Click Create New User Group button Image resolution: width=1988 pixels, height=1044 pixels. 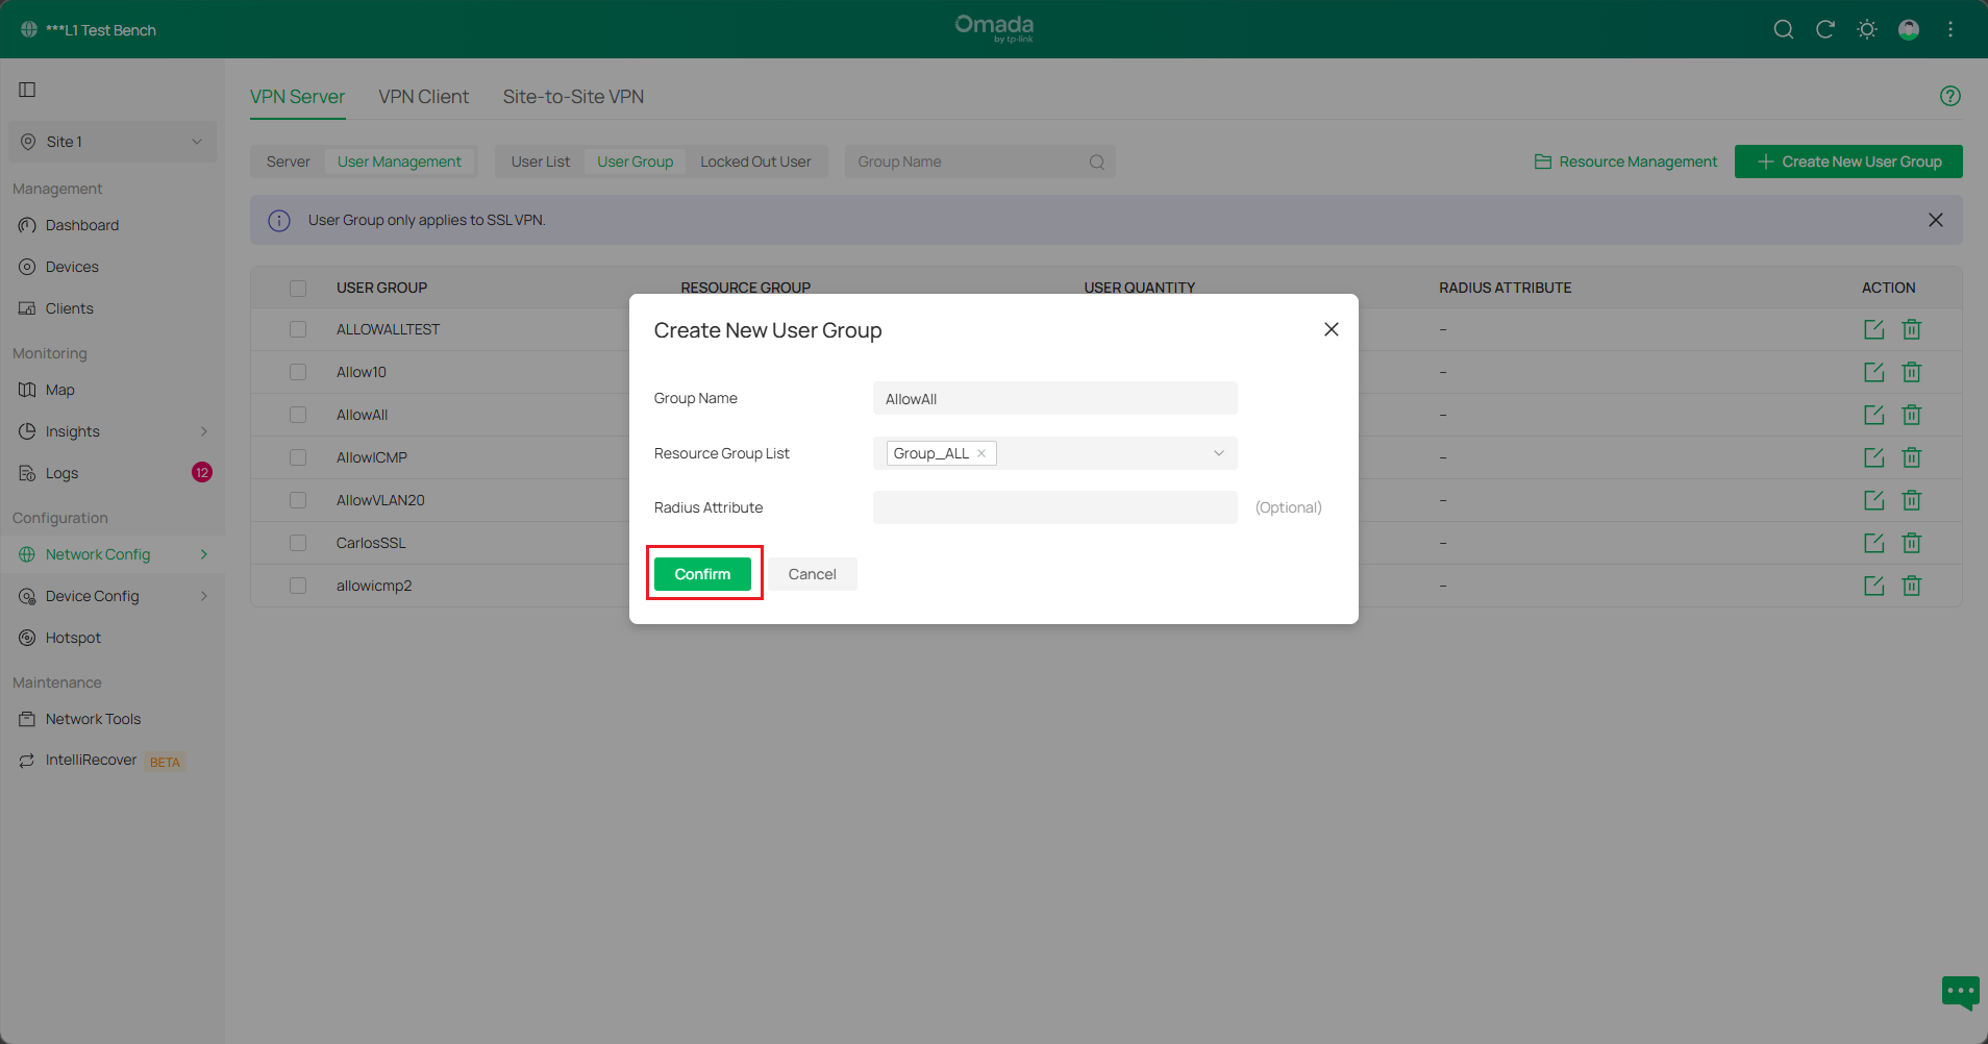tap(1848, 162)
